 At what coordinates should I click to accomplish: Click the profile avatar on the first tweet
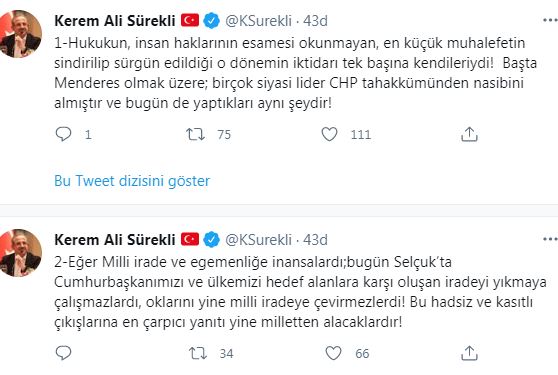point(21,34)
